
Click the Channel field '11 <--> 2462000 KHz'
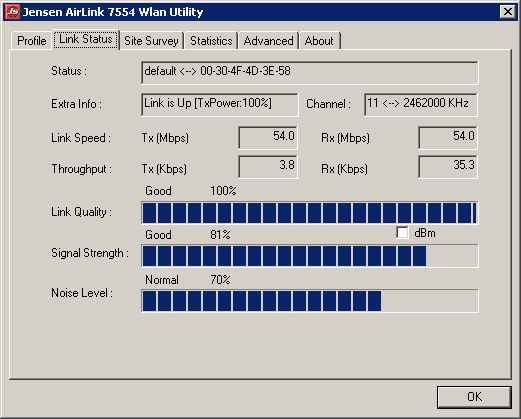421,105
